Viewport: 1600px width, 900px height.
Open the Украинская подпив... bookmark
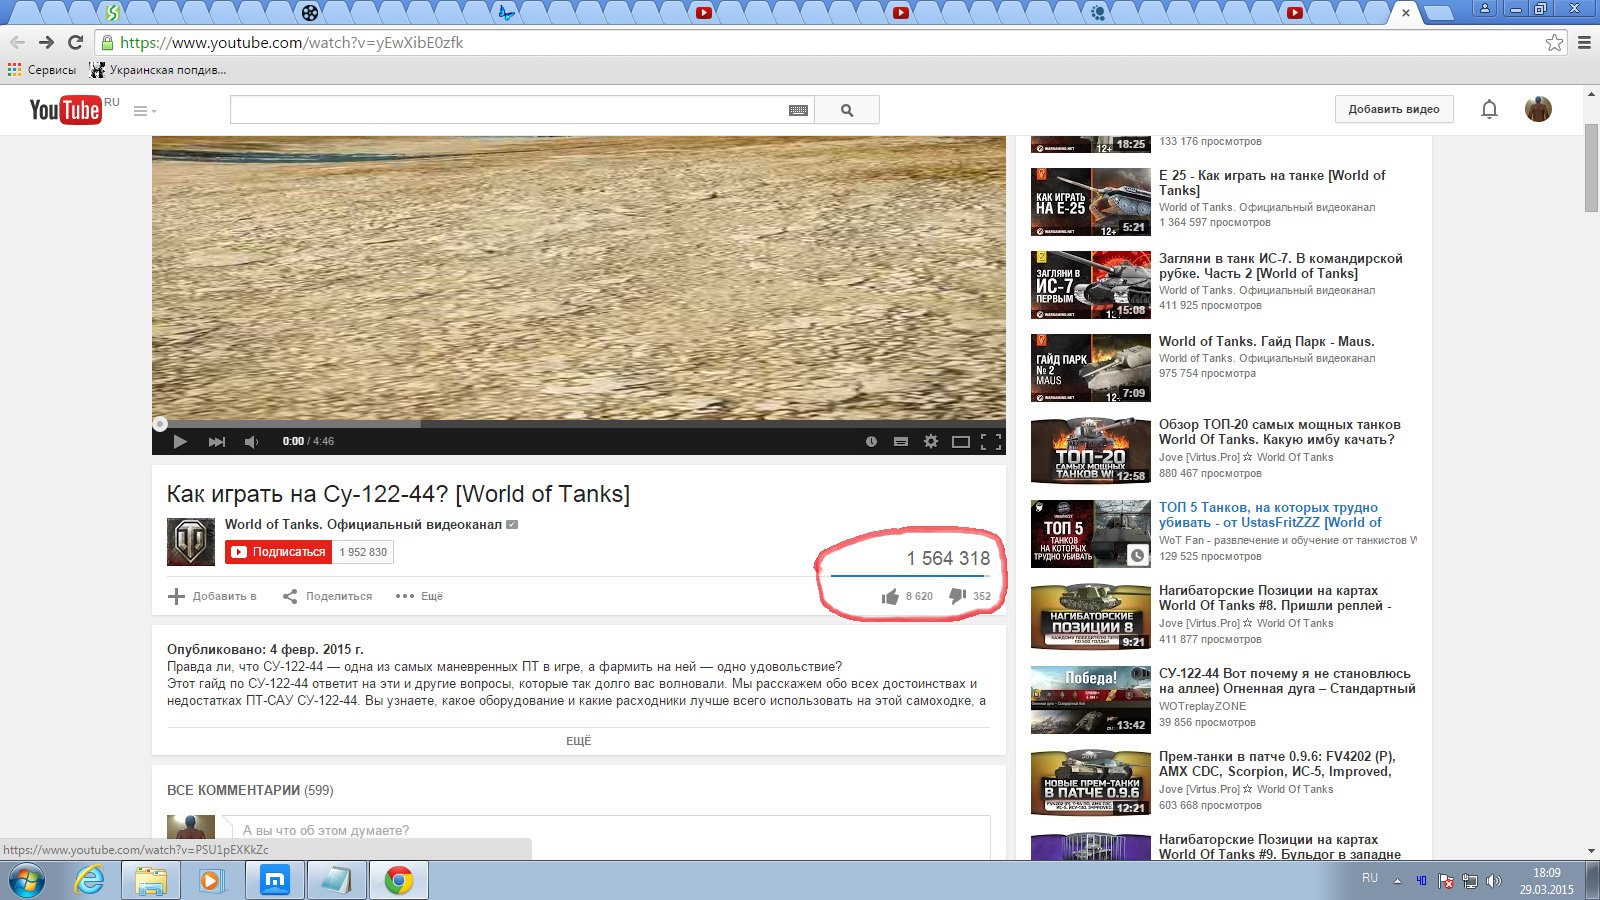(x=158, y=70)
